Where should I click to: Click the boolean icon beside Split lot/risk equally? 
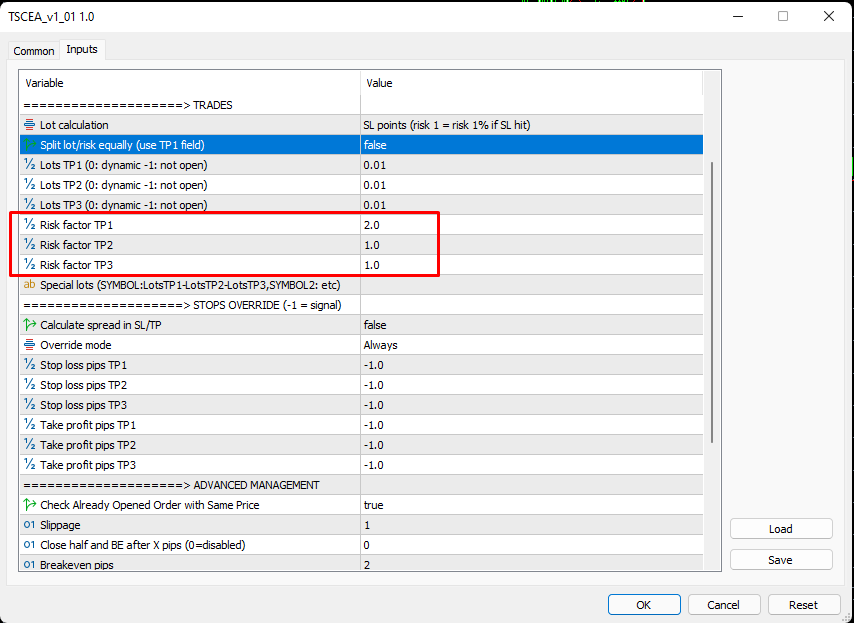(x=29, y=145)
